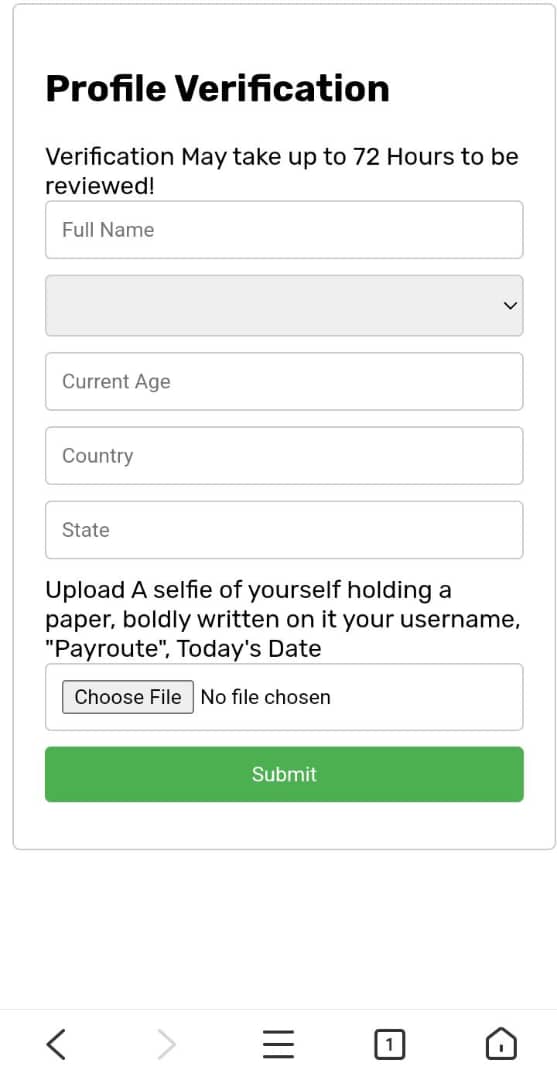Select the Current Age input

coord(284,382)
